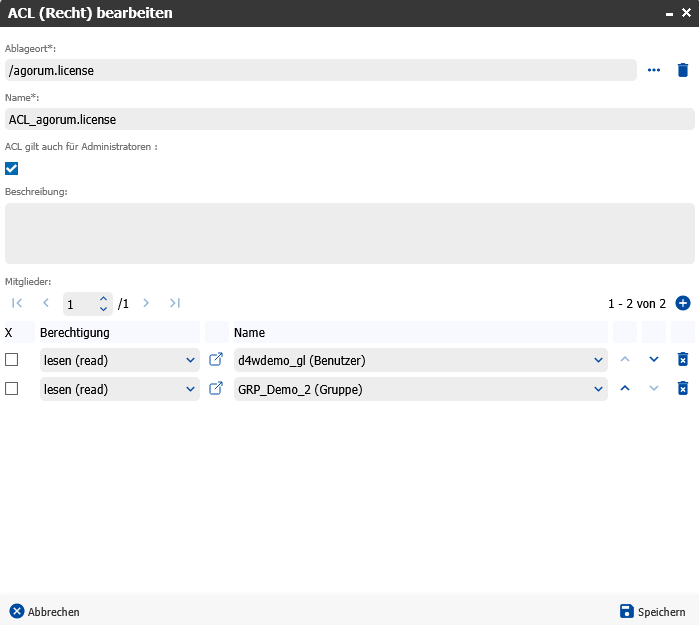
Task: Move d4wdemo_gl row down
Action: coord(654,359)
